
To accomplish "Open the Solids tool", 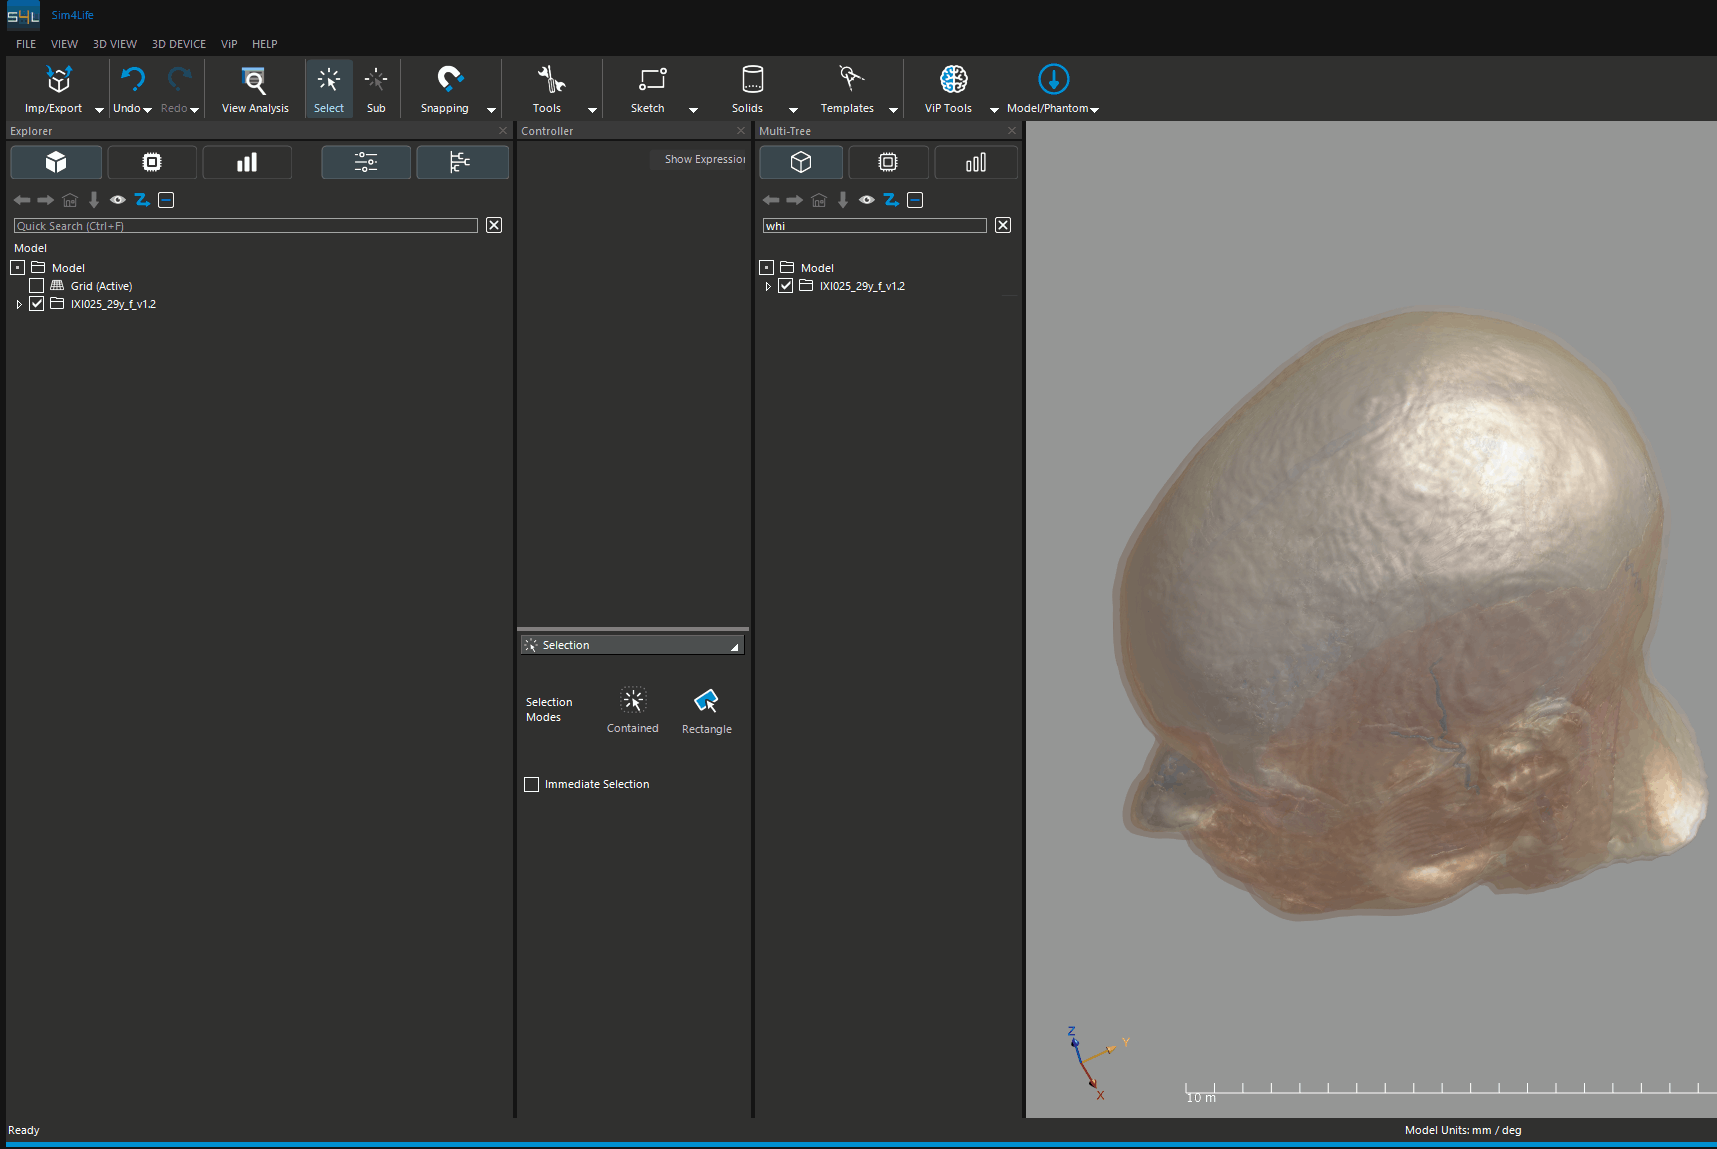I will [748, 88].
